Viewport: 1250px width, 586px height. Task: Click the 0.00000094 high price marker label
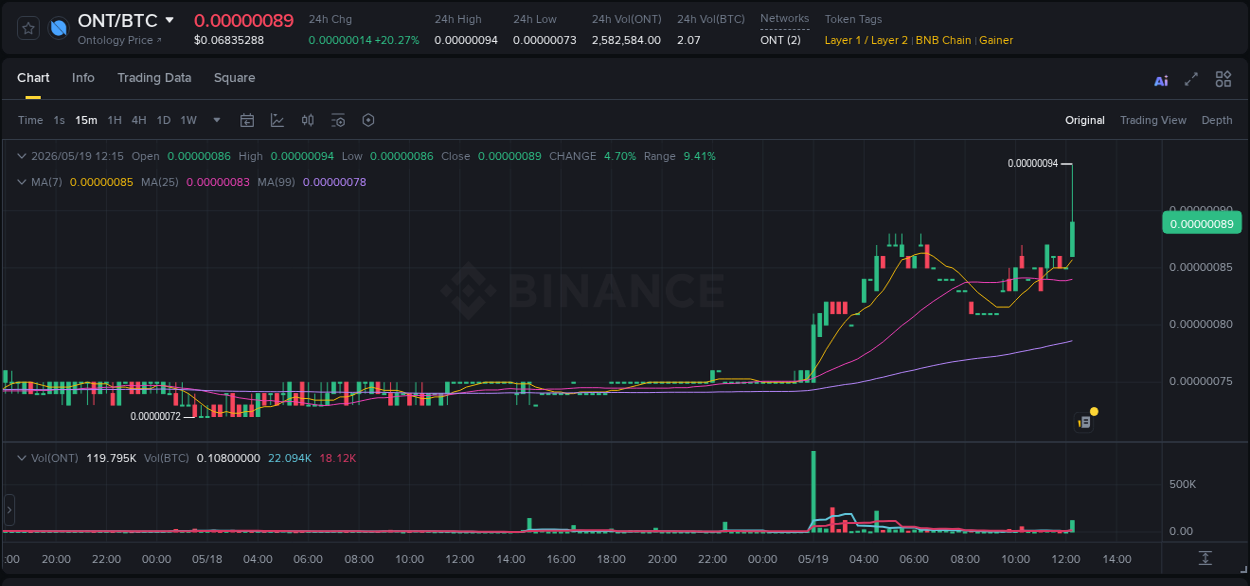[x=1033, y=163]
